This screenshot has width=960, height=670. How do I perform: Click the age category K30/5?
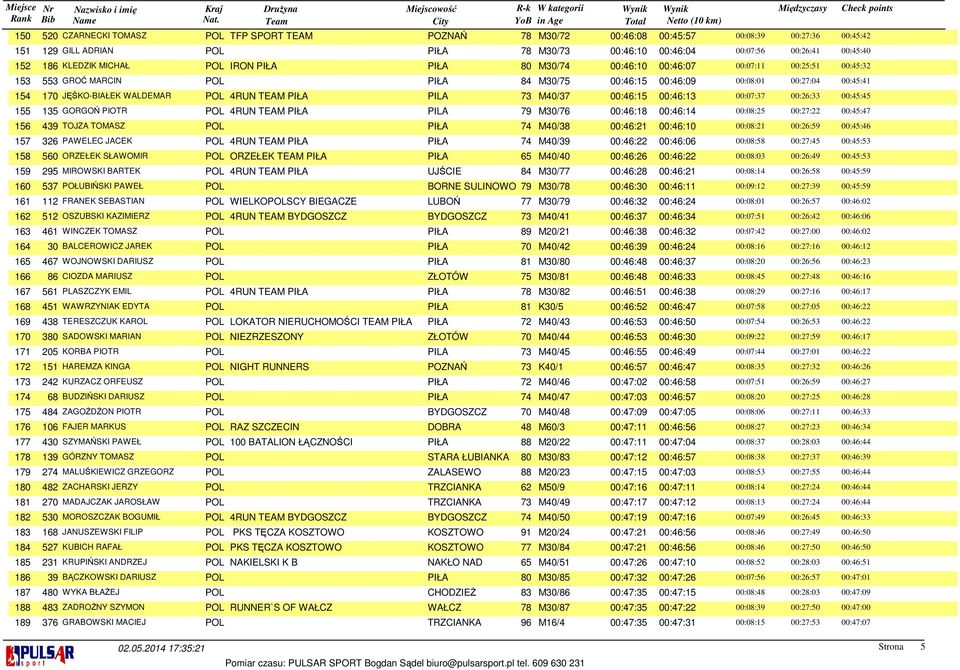[x=550, y=306]
